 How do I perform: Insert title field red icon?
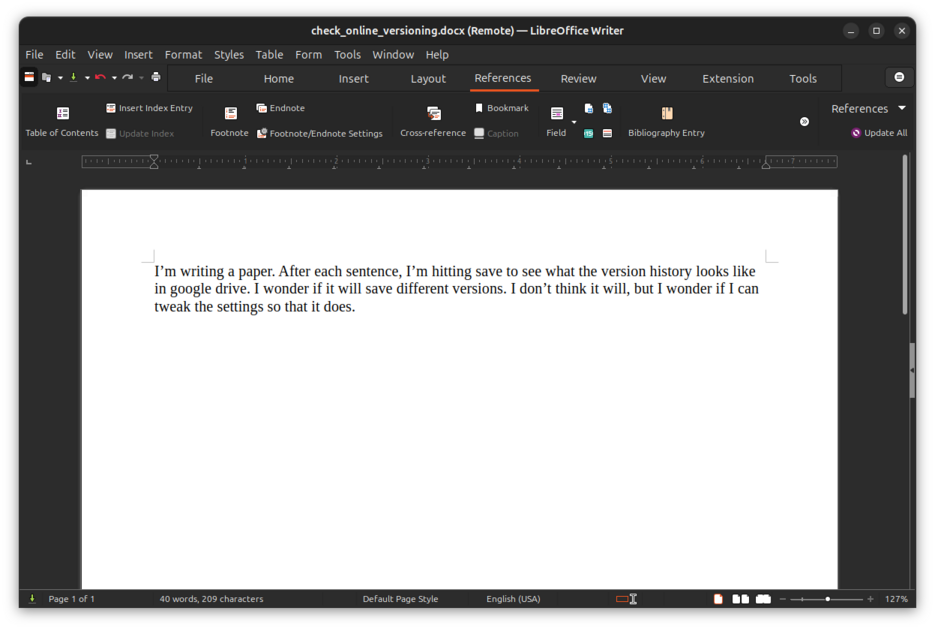coord(607,134)
